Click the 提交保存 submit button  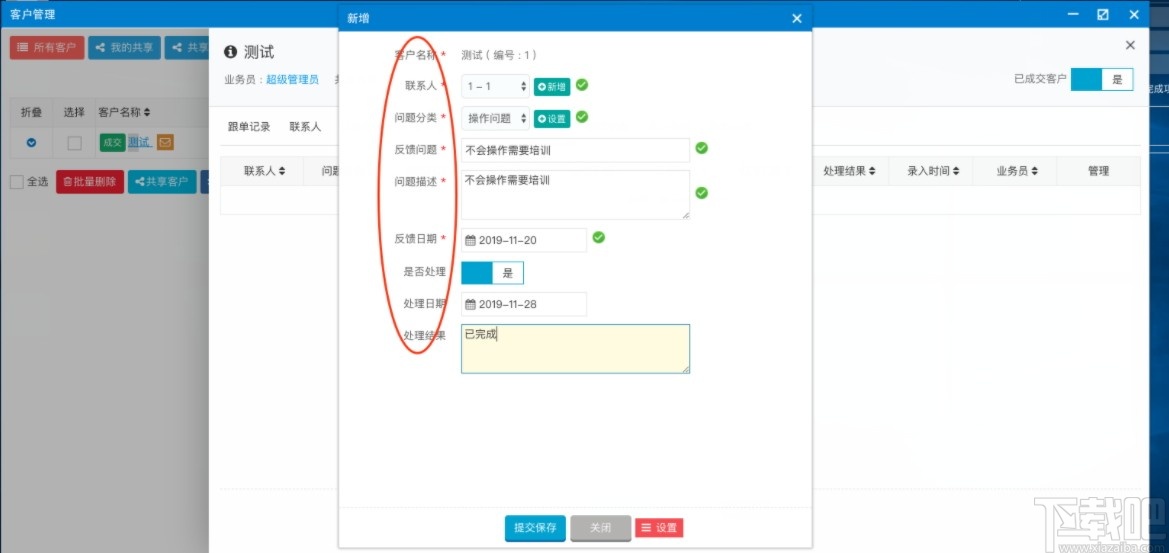coord(535,528)
